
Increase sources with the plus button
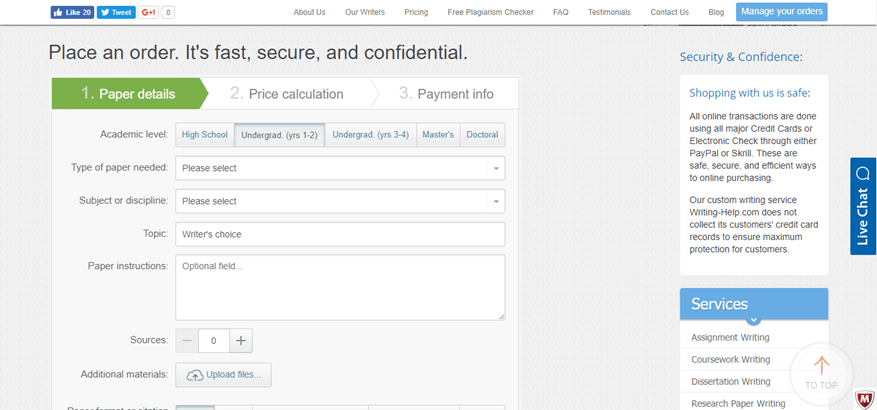coord(241,341)
